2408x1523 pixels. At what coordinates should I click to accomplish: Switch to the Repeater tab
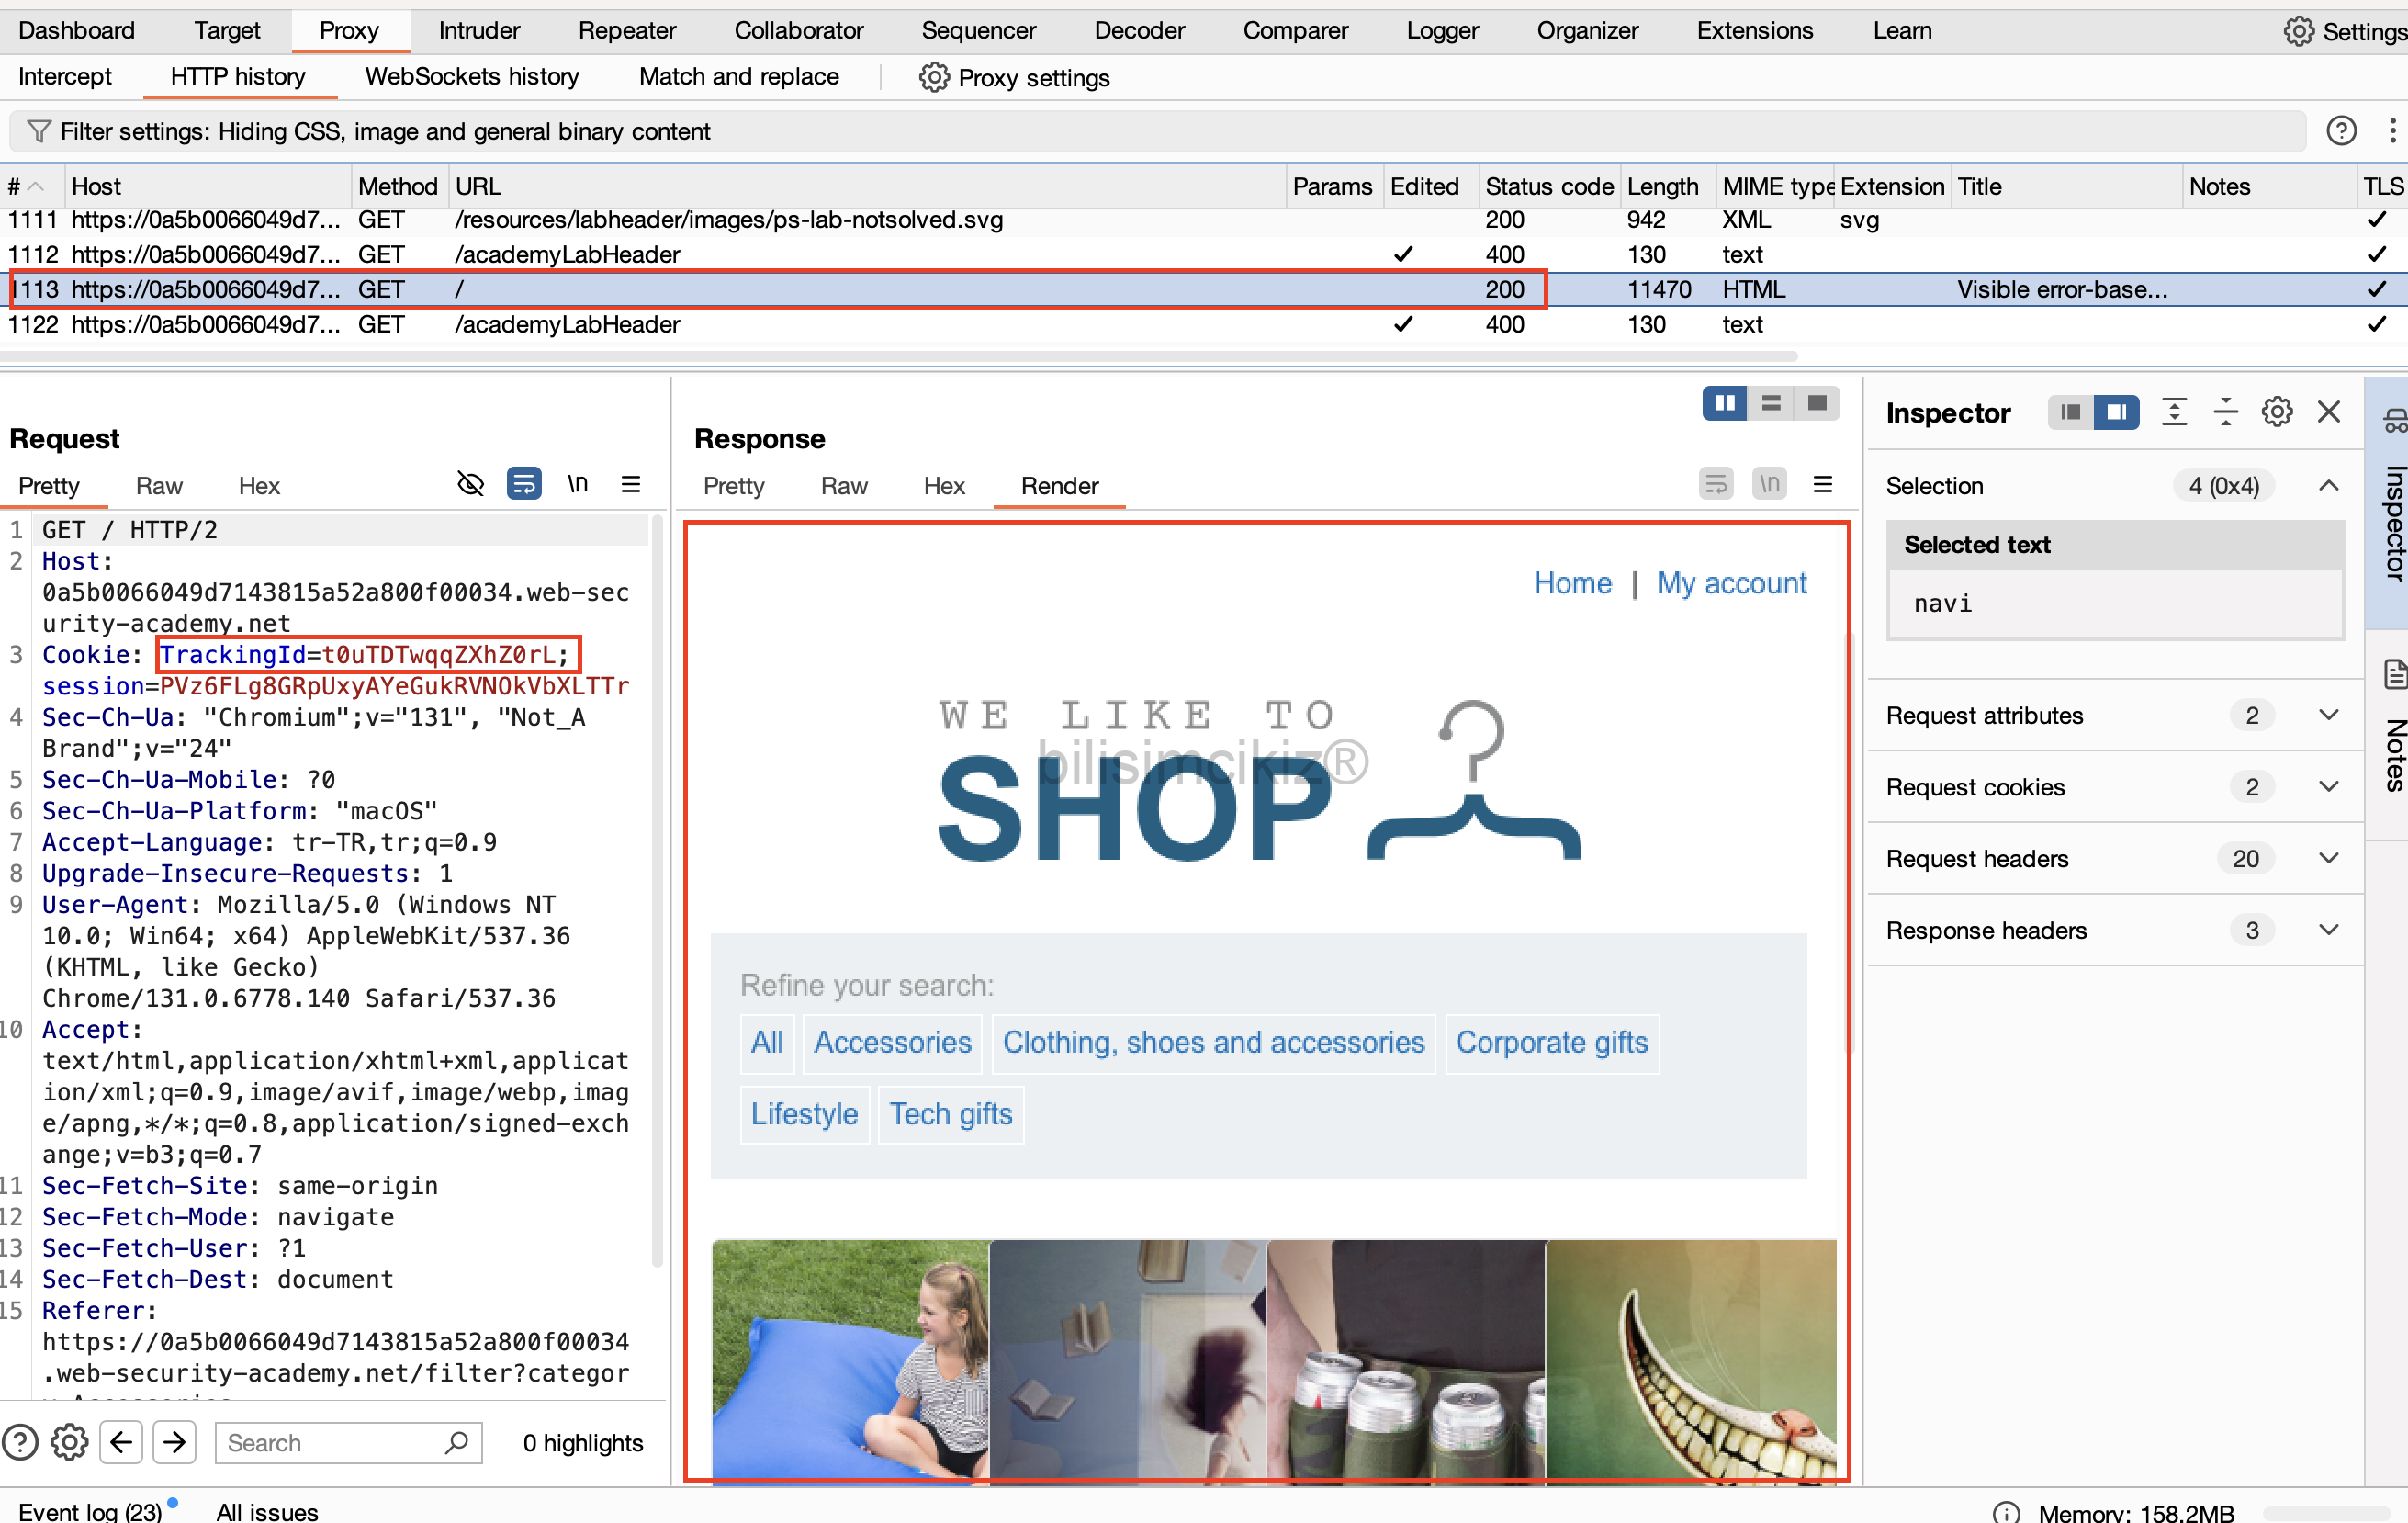[626, 30]
